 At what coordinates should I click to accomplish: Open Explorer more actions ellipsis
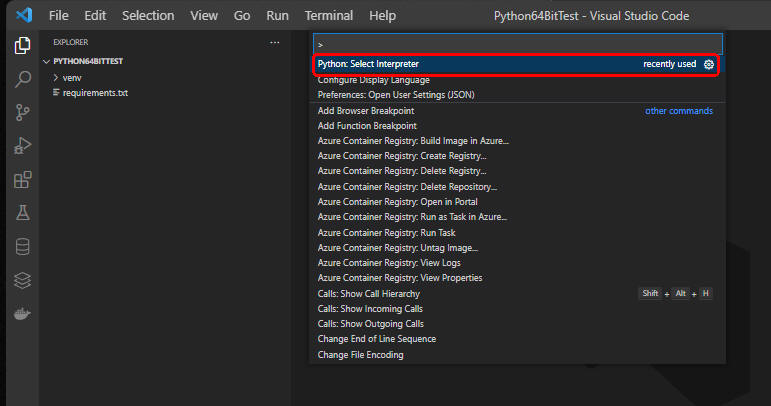tap(274, 43)
